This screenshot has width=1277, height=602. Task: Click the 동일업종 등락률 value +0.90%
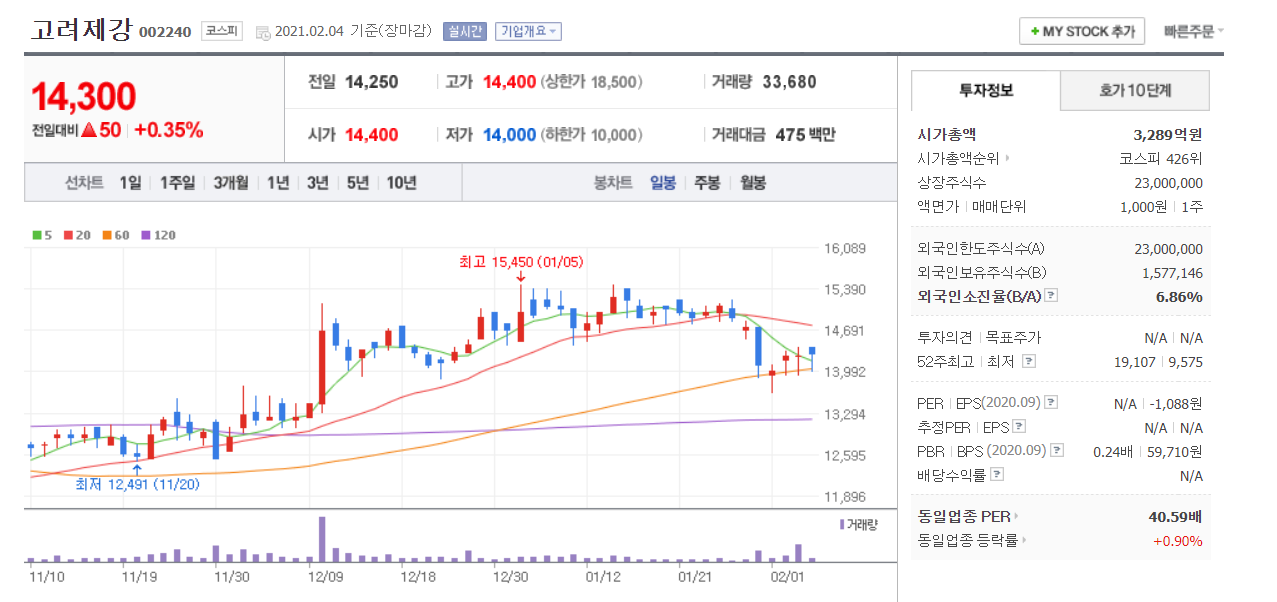click(1178, 541)
